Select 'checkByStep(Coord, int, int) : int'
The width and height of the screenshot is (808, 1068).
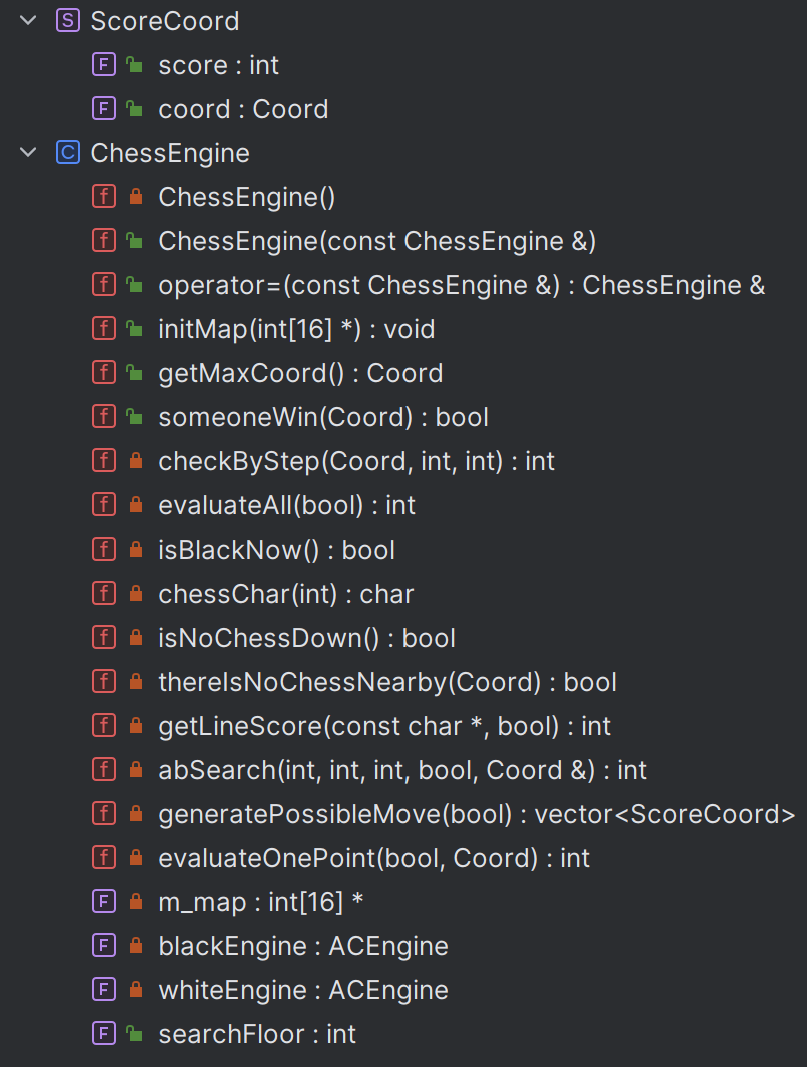coord(356,462)
